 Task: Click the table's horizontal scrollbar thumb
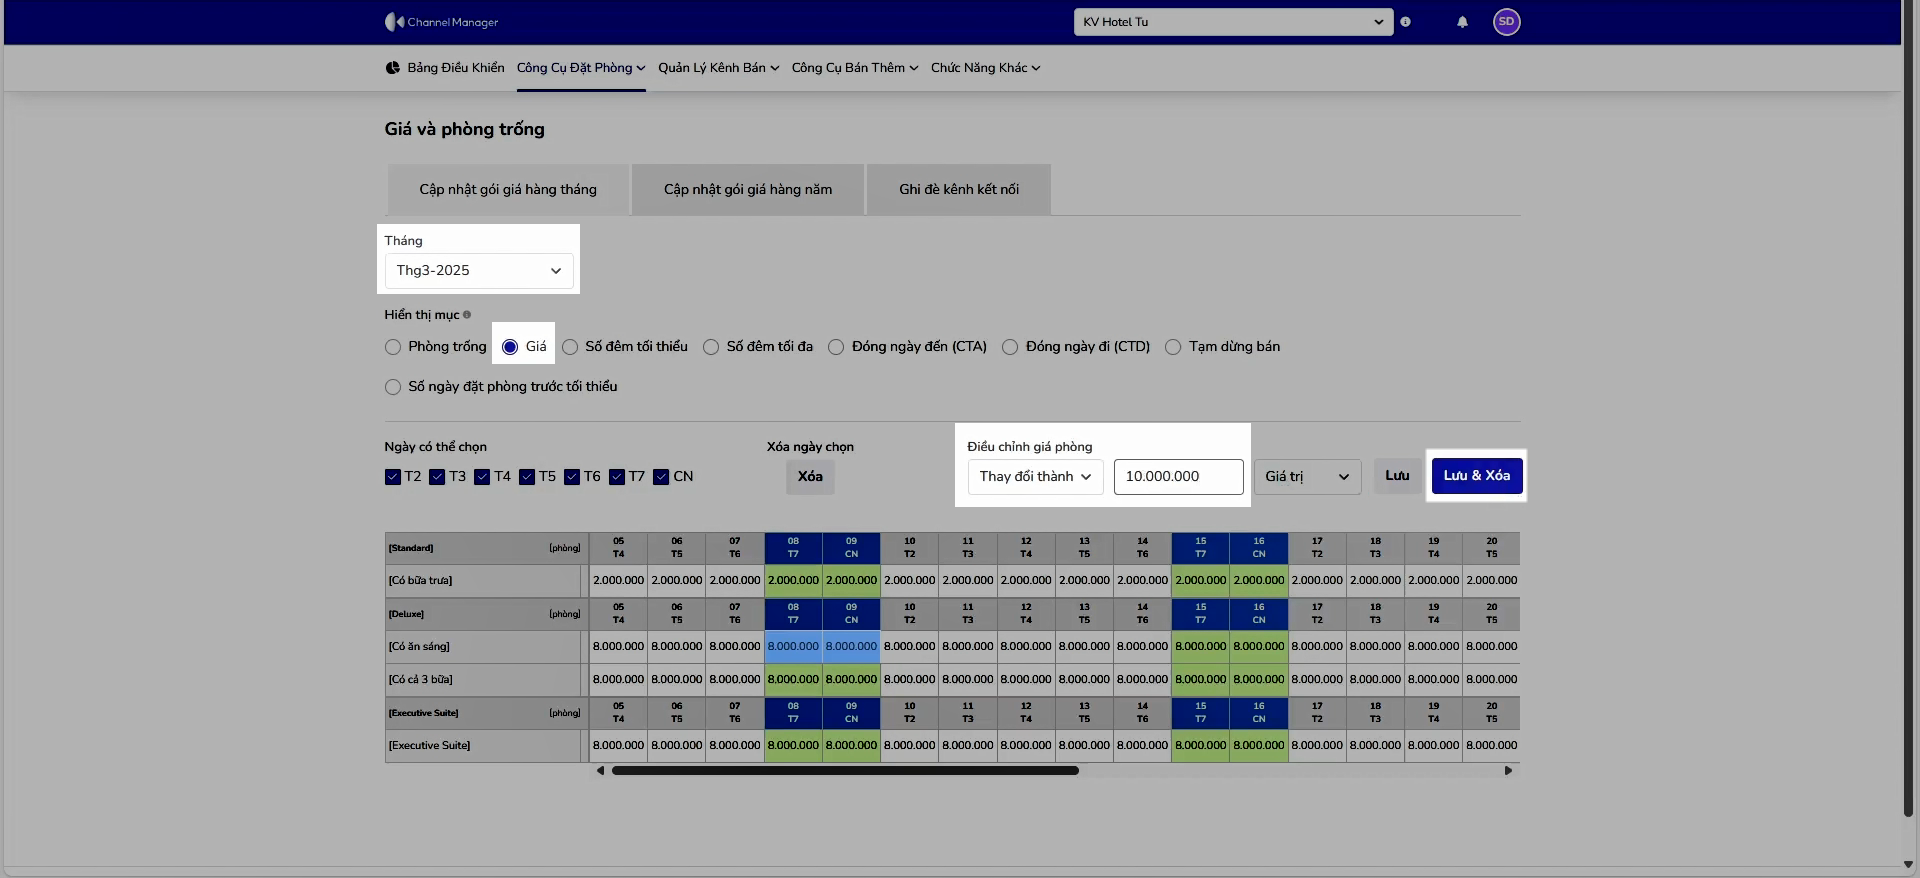[x=845, y=771]
